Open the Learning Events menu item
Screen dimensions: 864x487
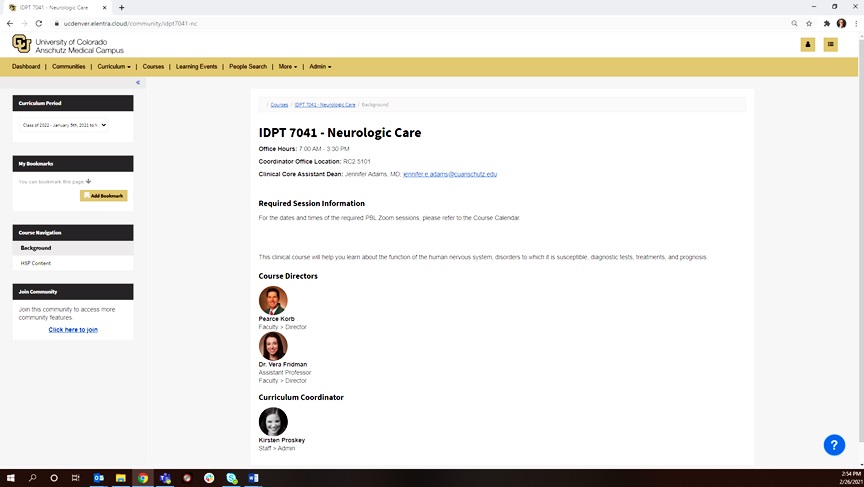coord(196,67)
